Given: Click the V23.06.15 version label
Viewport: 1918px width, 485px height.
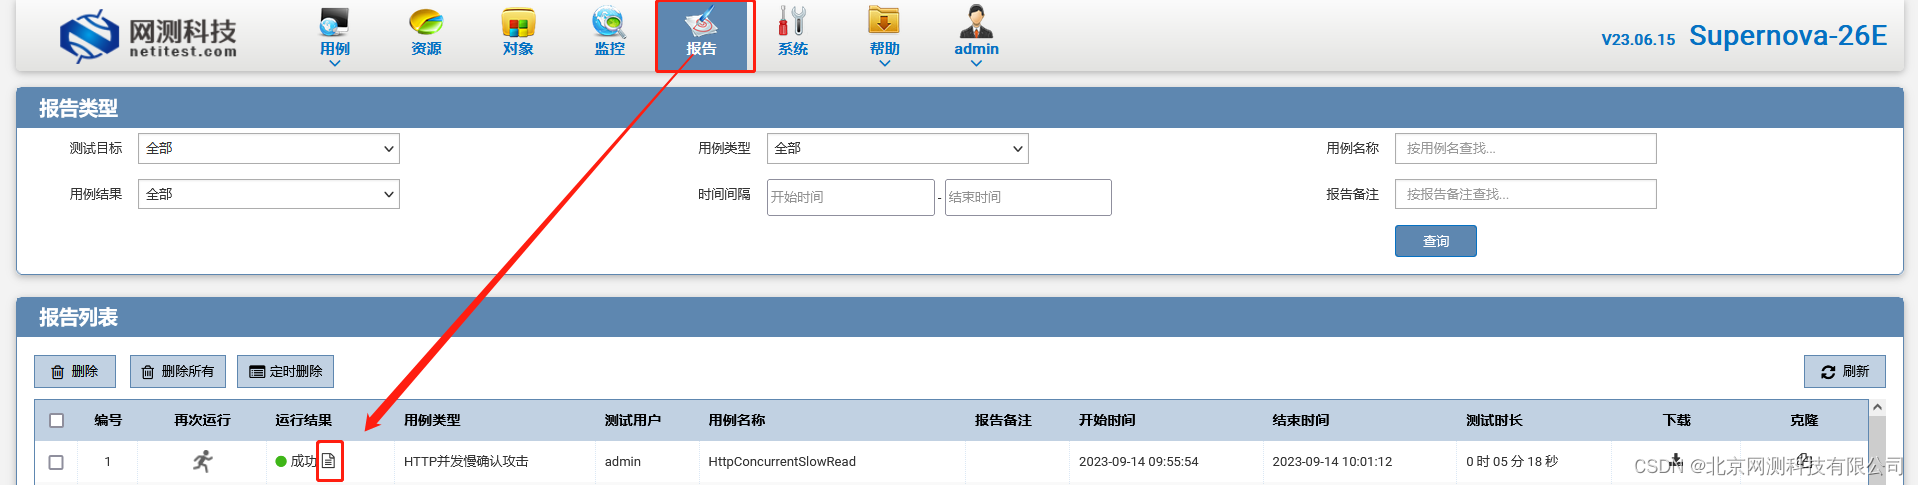Looking at the screenshot, I should [x=1638, y=40].
